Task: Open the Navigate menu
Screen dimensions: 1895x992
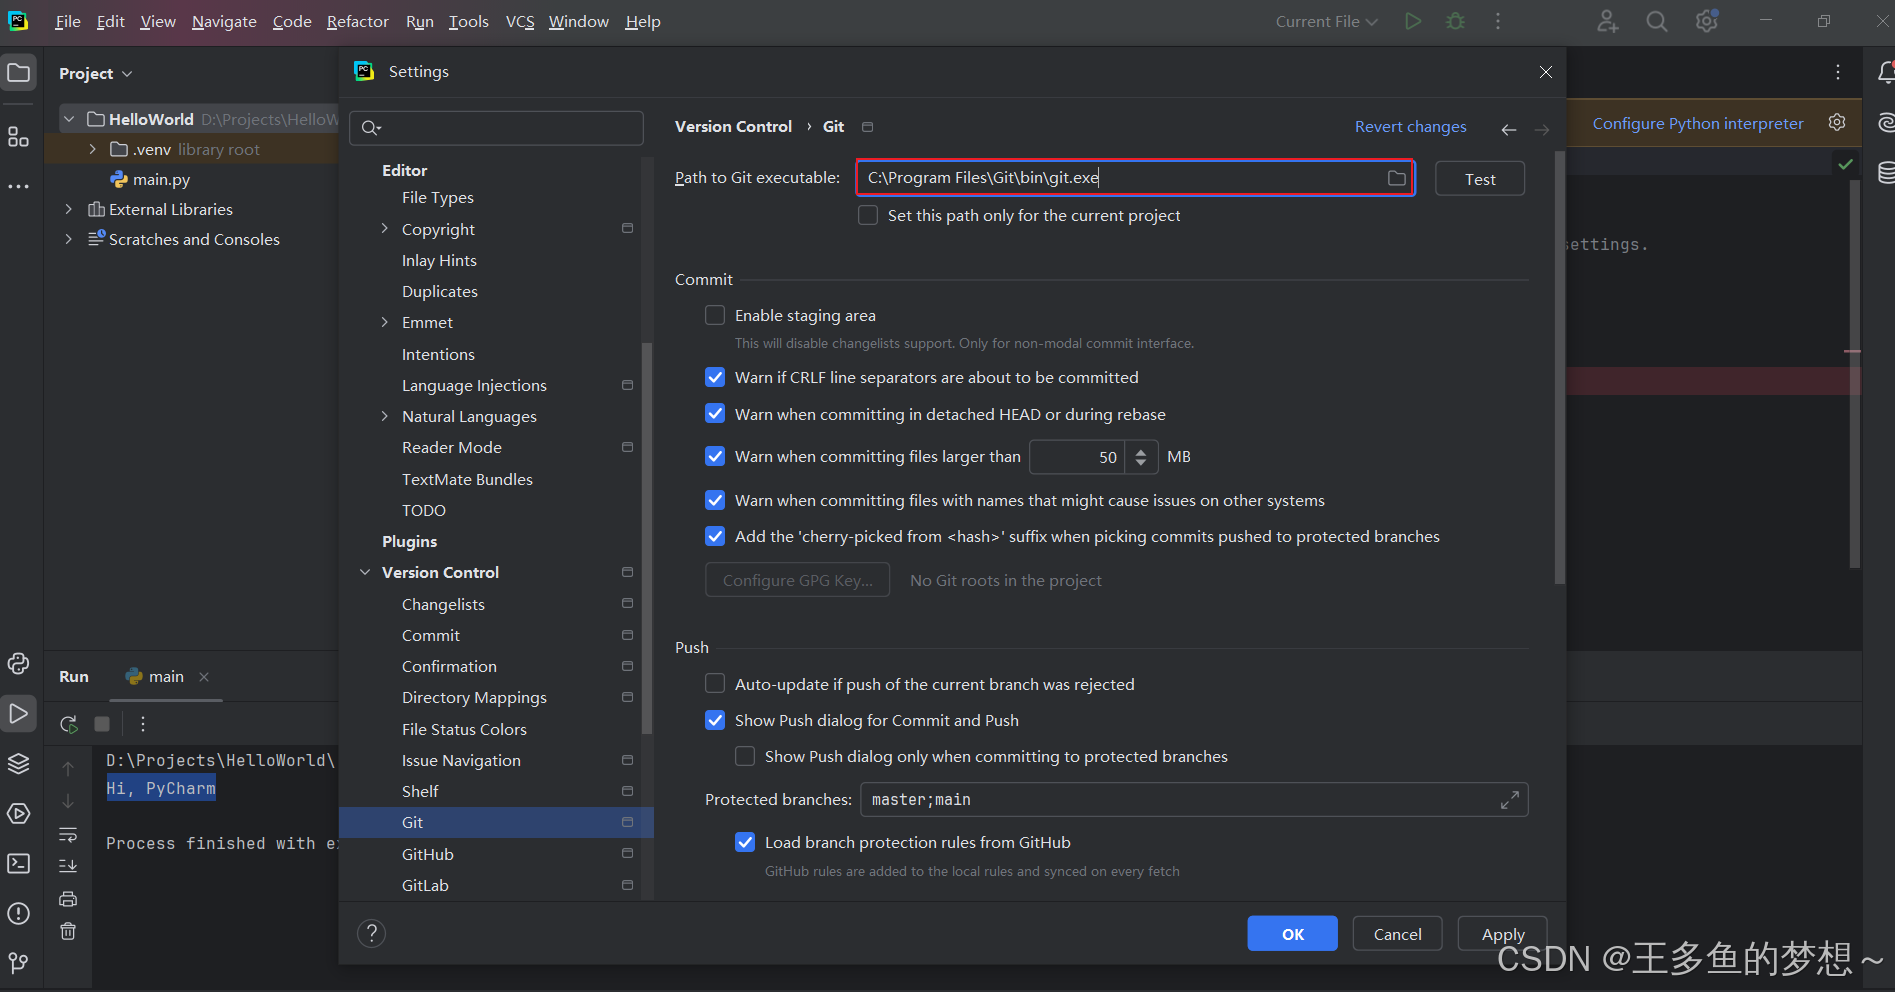Action: click(x=224, y=21)
